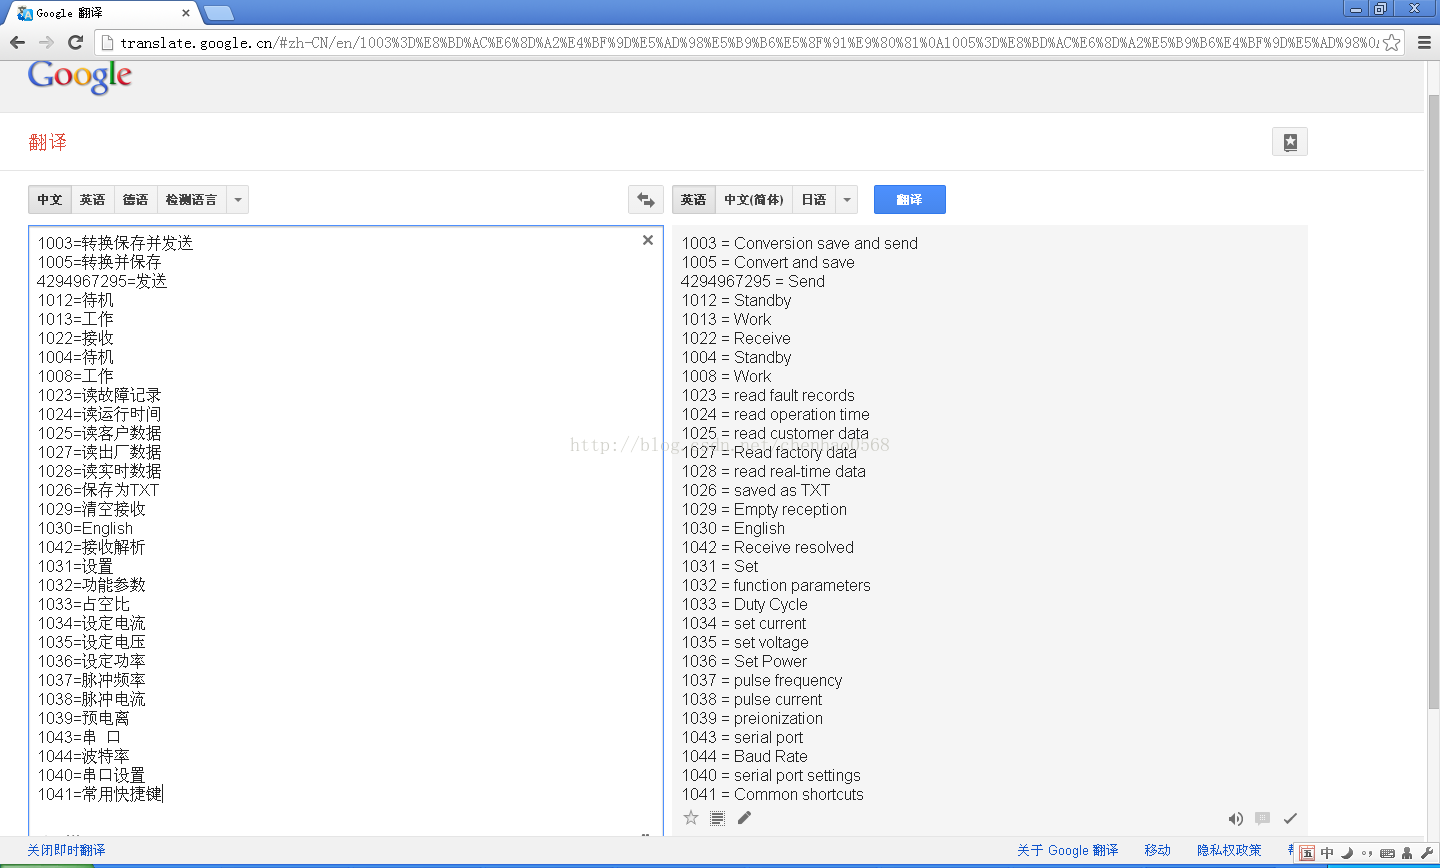Click the IME user person icon
The width and height of the screenshot is (1440, 868).
tap(1407, 853)
